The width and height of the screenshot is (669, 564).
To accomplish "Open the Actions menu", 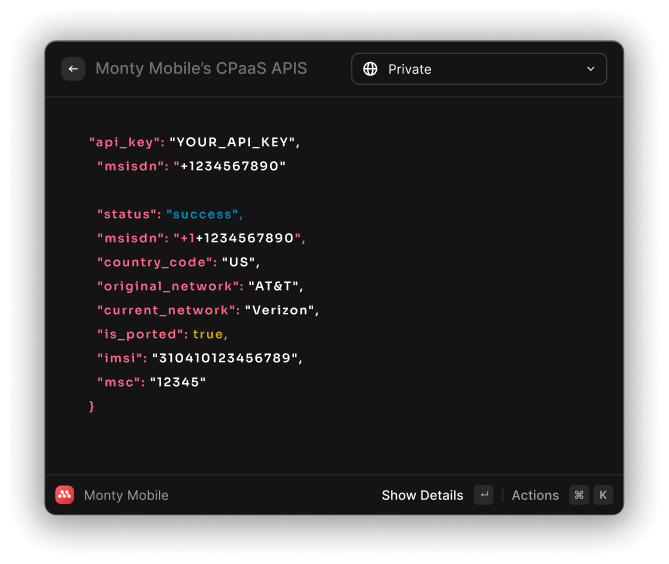I will click(535, 495).
